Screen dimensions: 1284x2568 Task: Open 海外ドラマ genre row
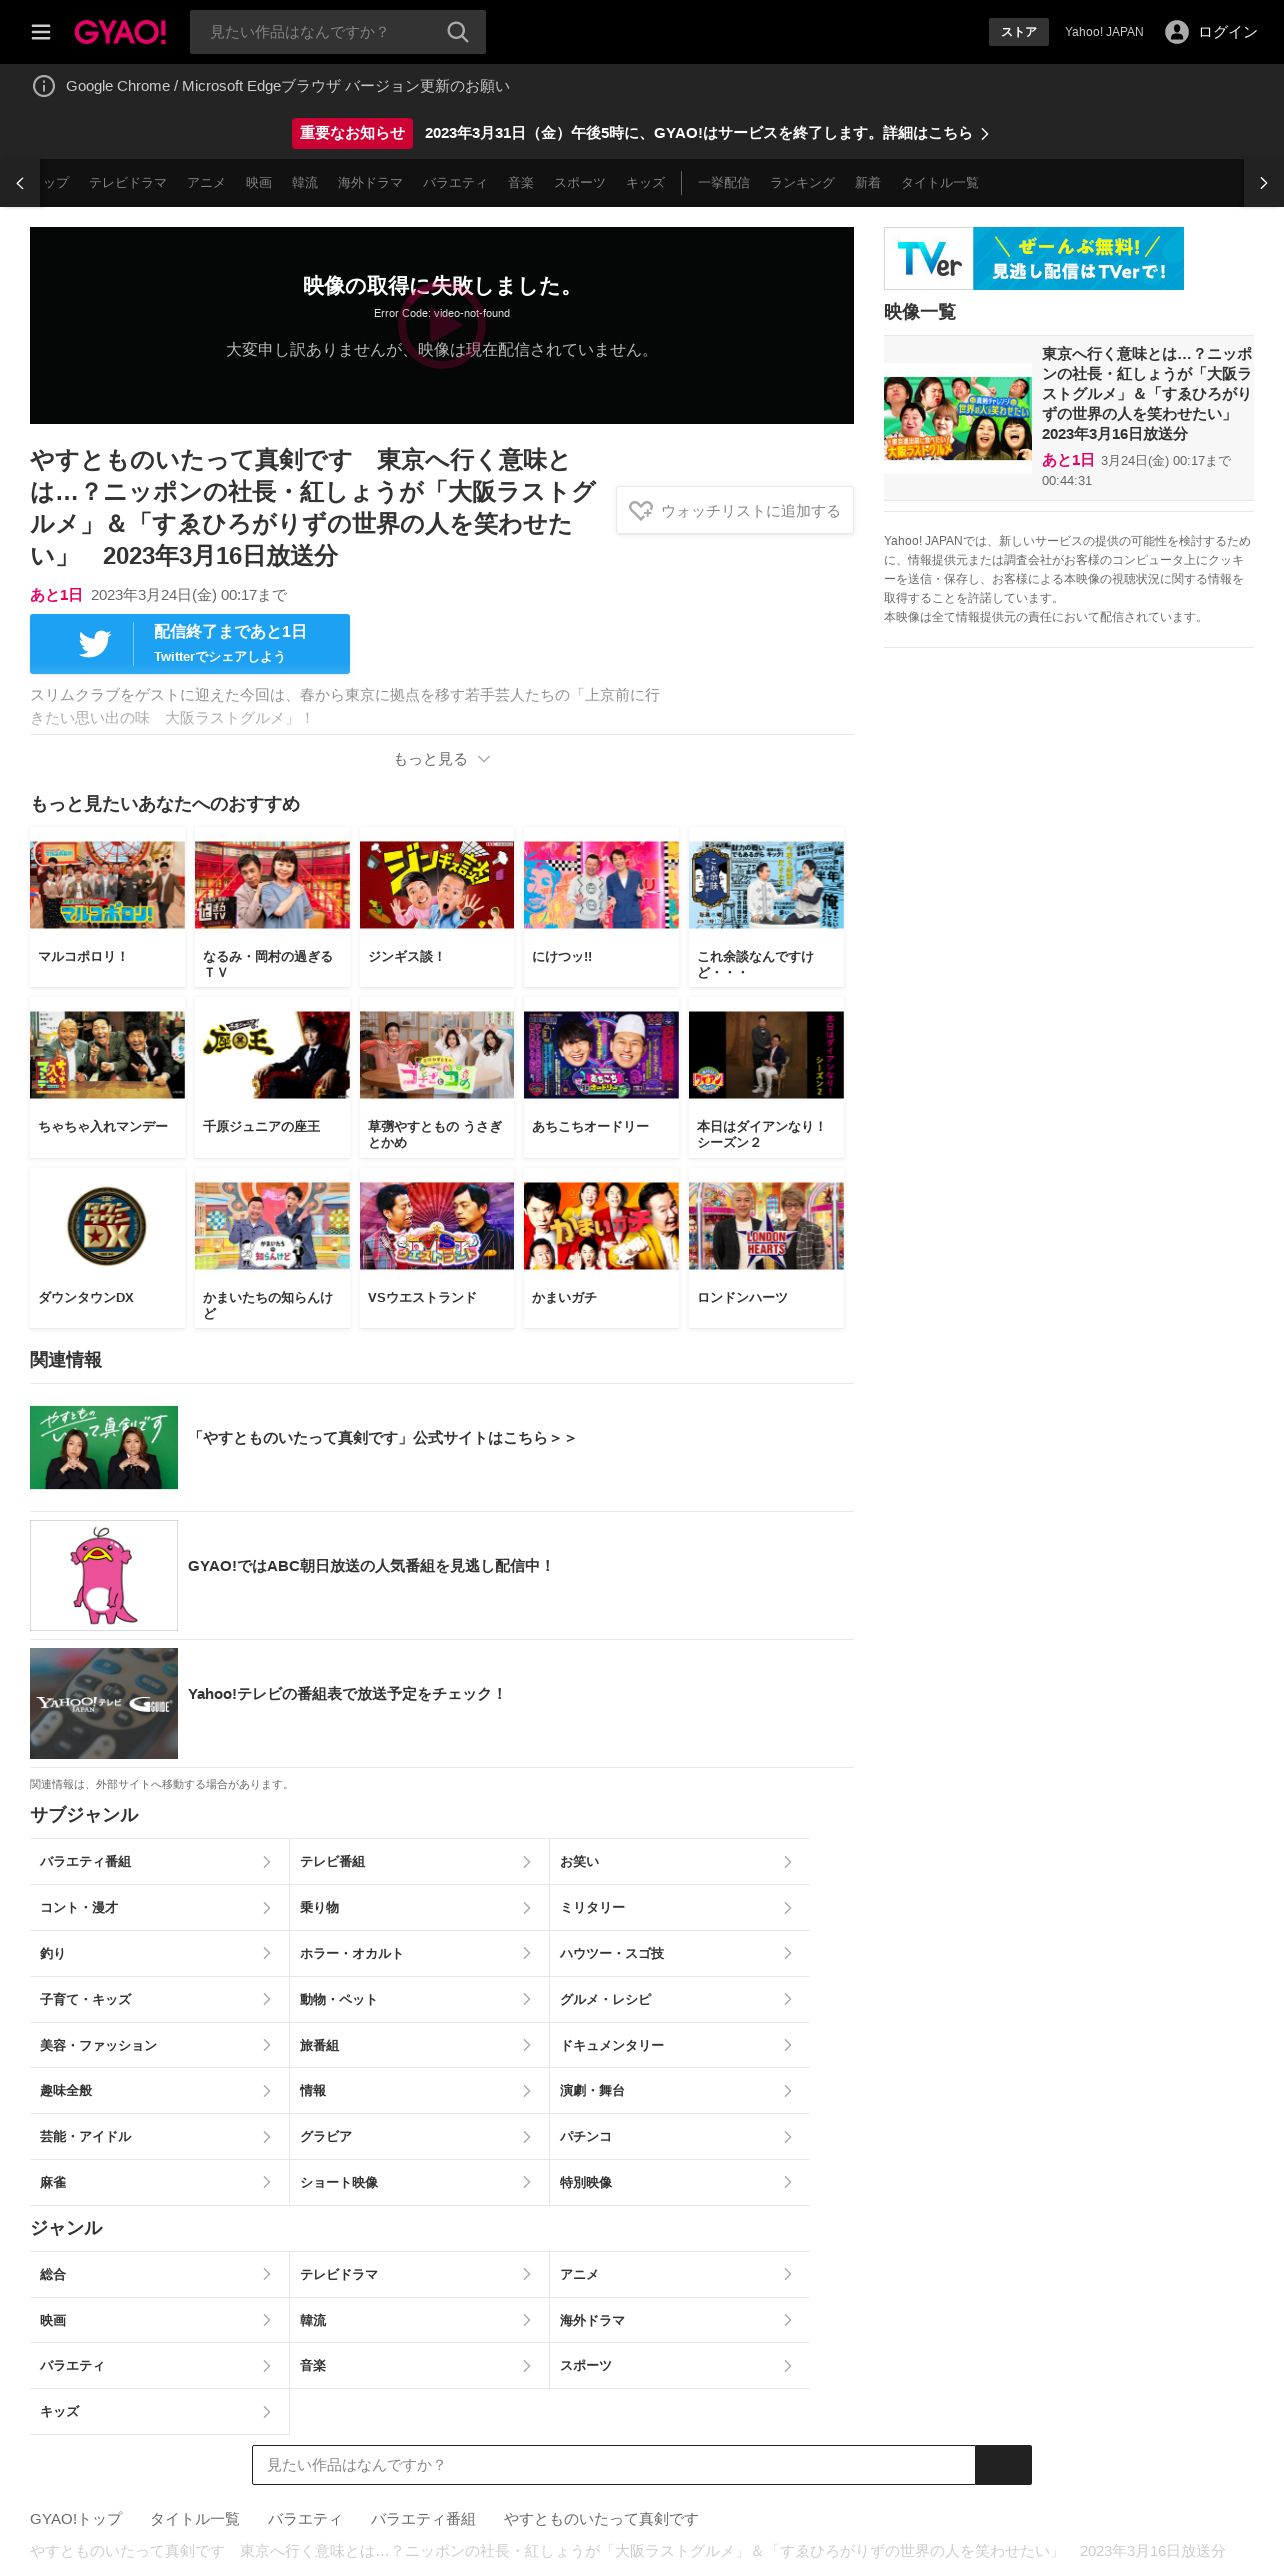[x=679, y=2320]
